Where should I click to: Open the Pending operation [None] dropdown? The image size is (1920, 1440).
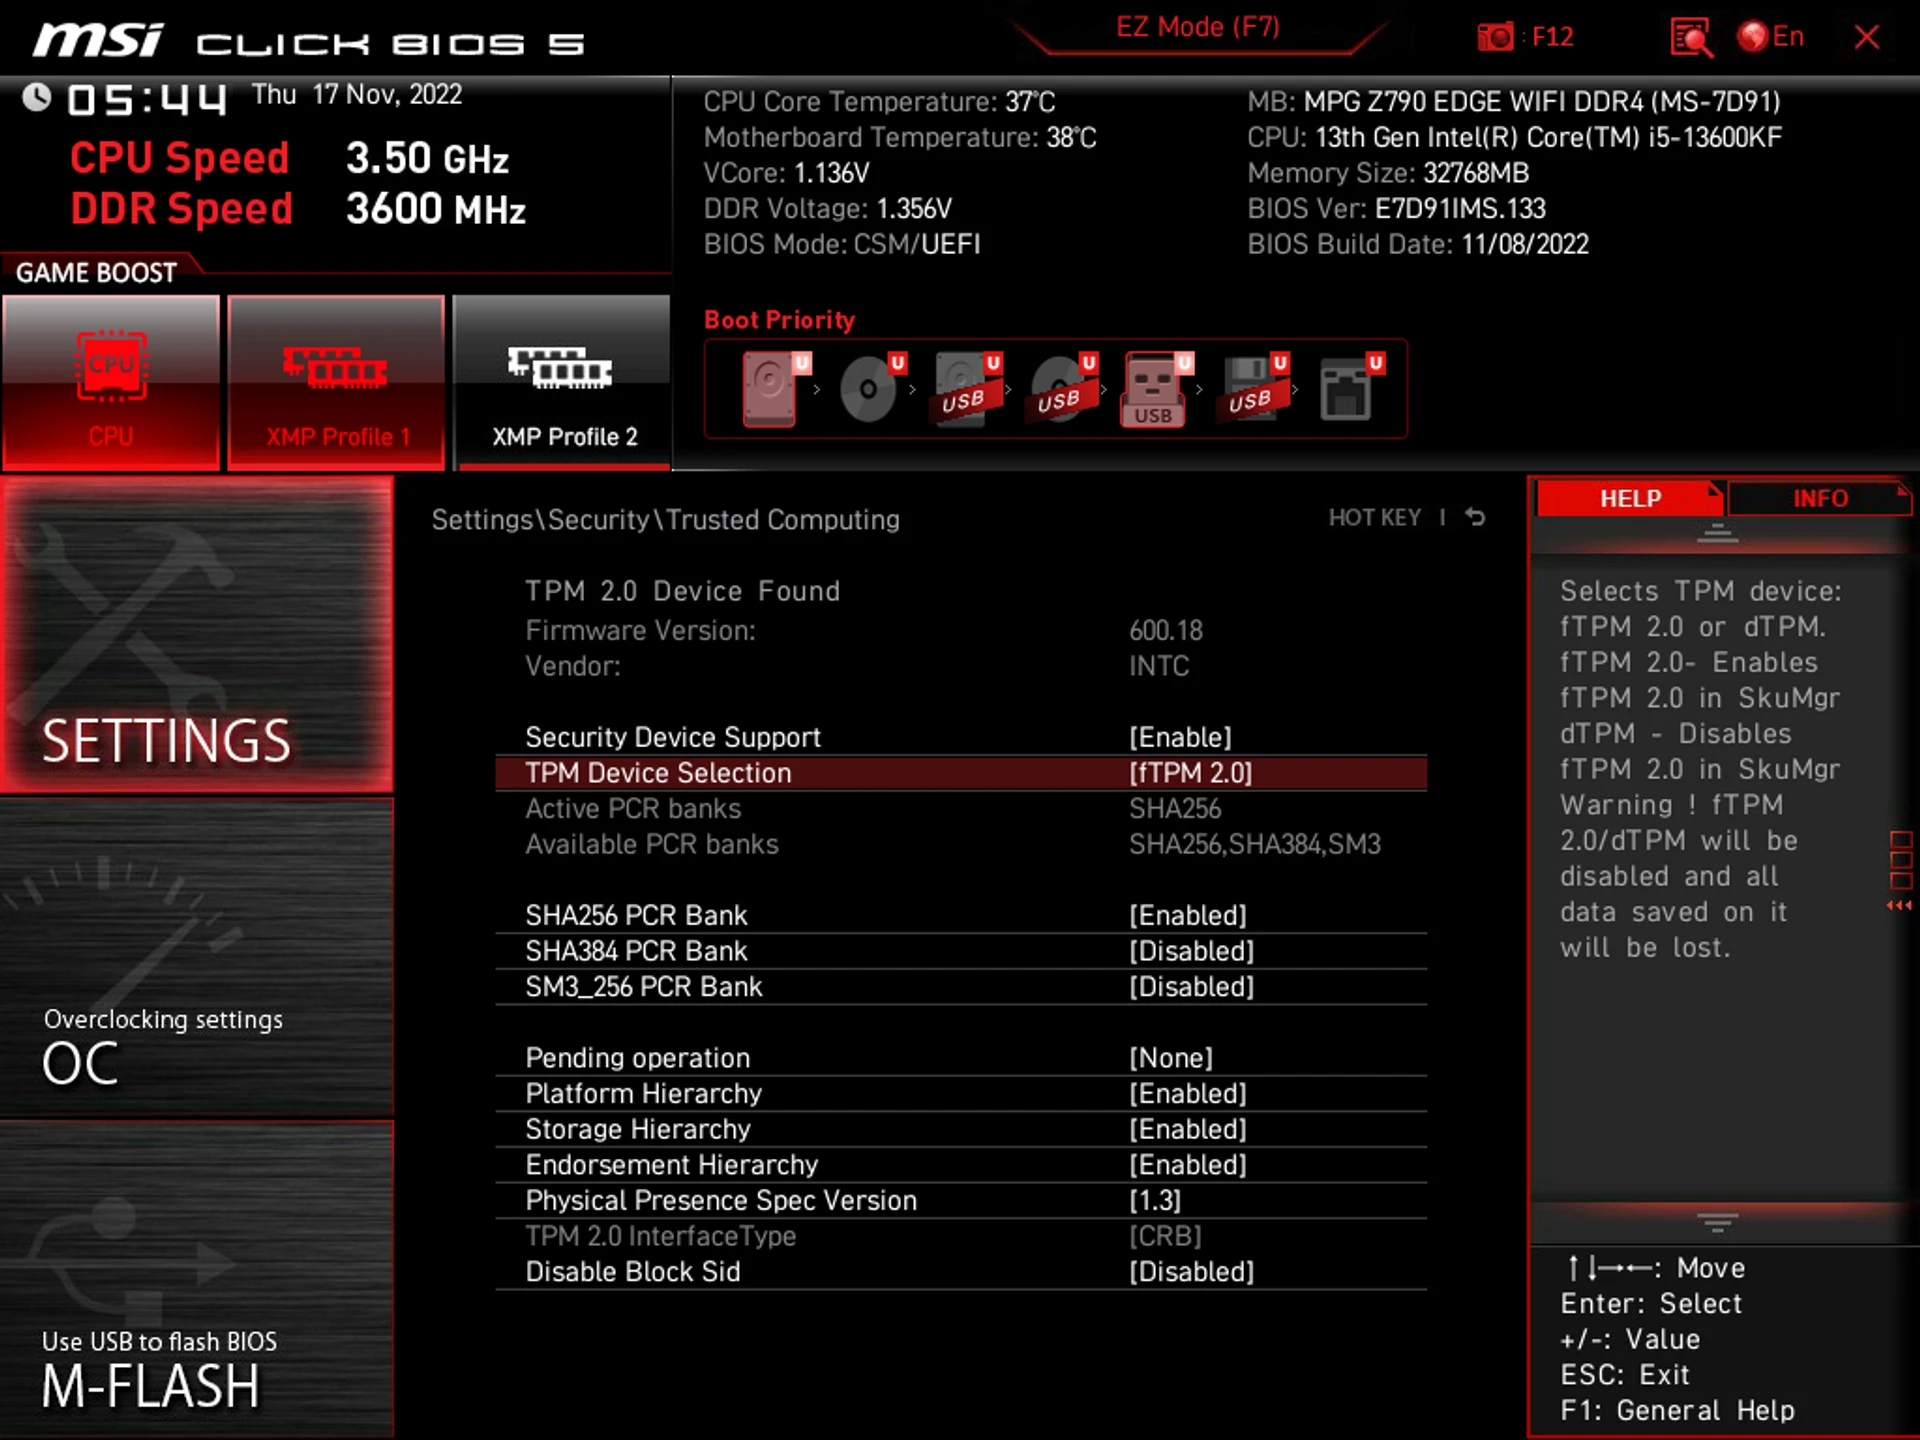961,1058
